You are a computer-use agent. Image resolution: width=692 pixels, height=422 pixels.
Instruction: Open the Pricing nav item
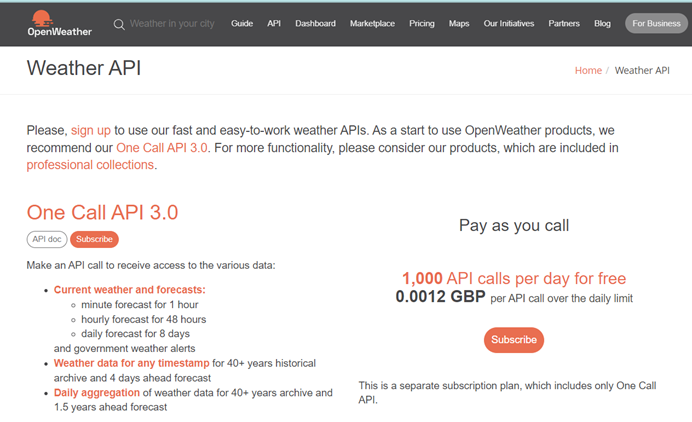point(421,23)
